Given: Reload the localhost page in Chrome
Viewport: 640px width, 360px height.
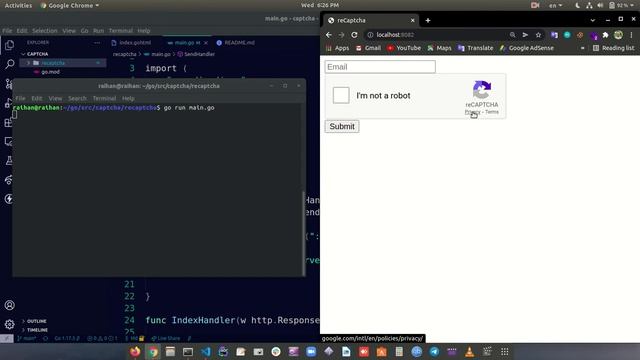Looking at the screenshot, I should [354, 35].
